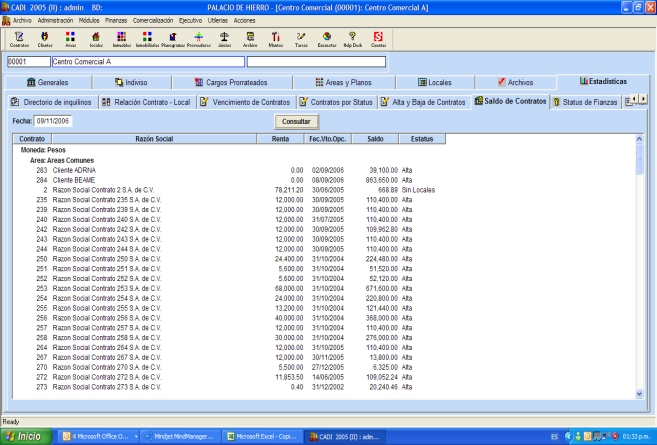The height and width of the screenshot is (445, 657).
Task: Select the Locales toolbar icon
Action: coord(96,38)
